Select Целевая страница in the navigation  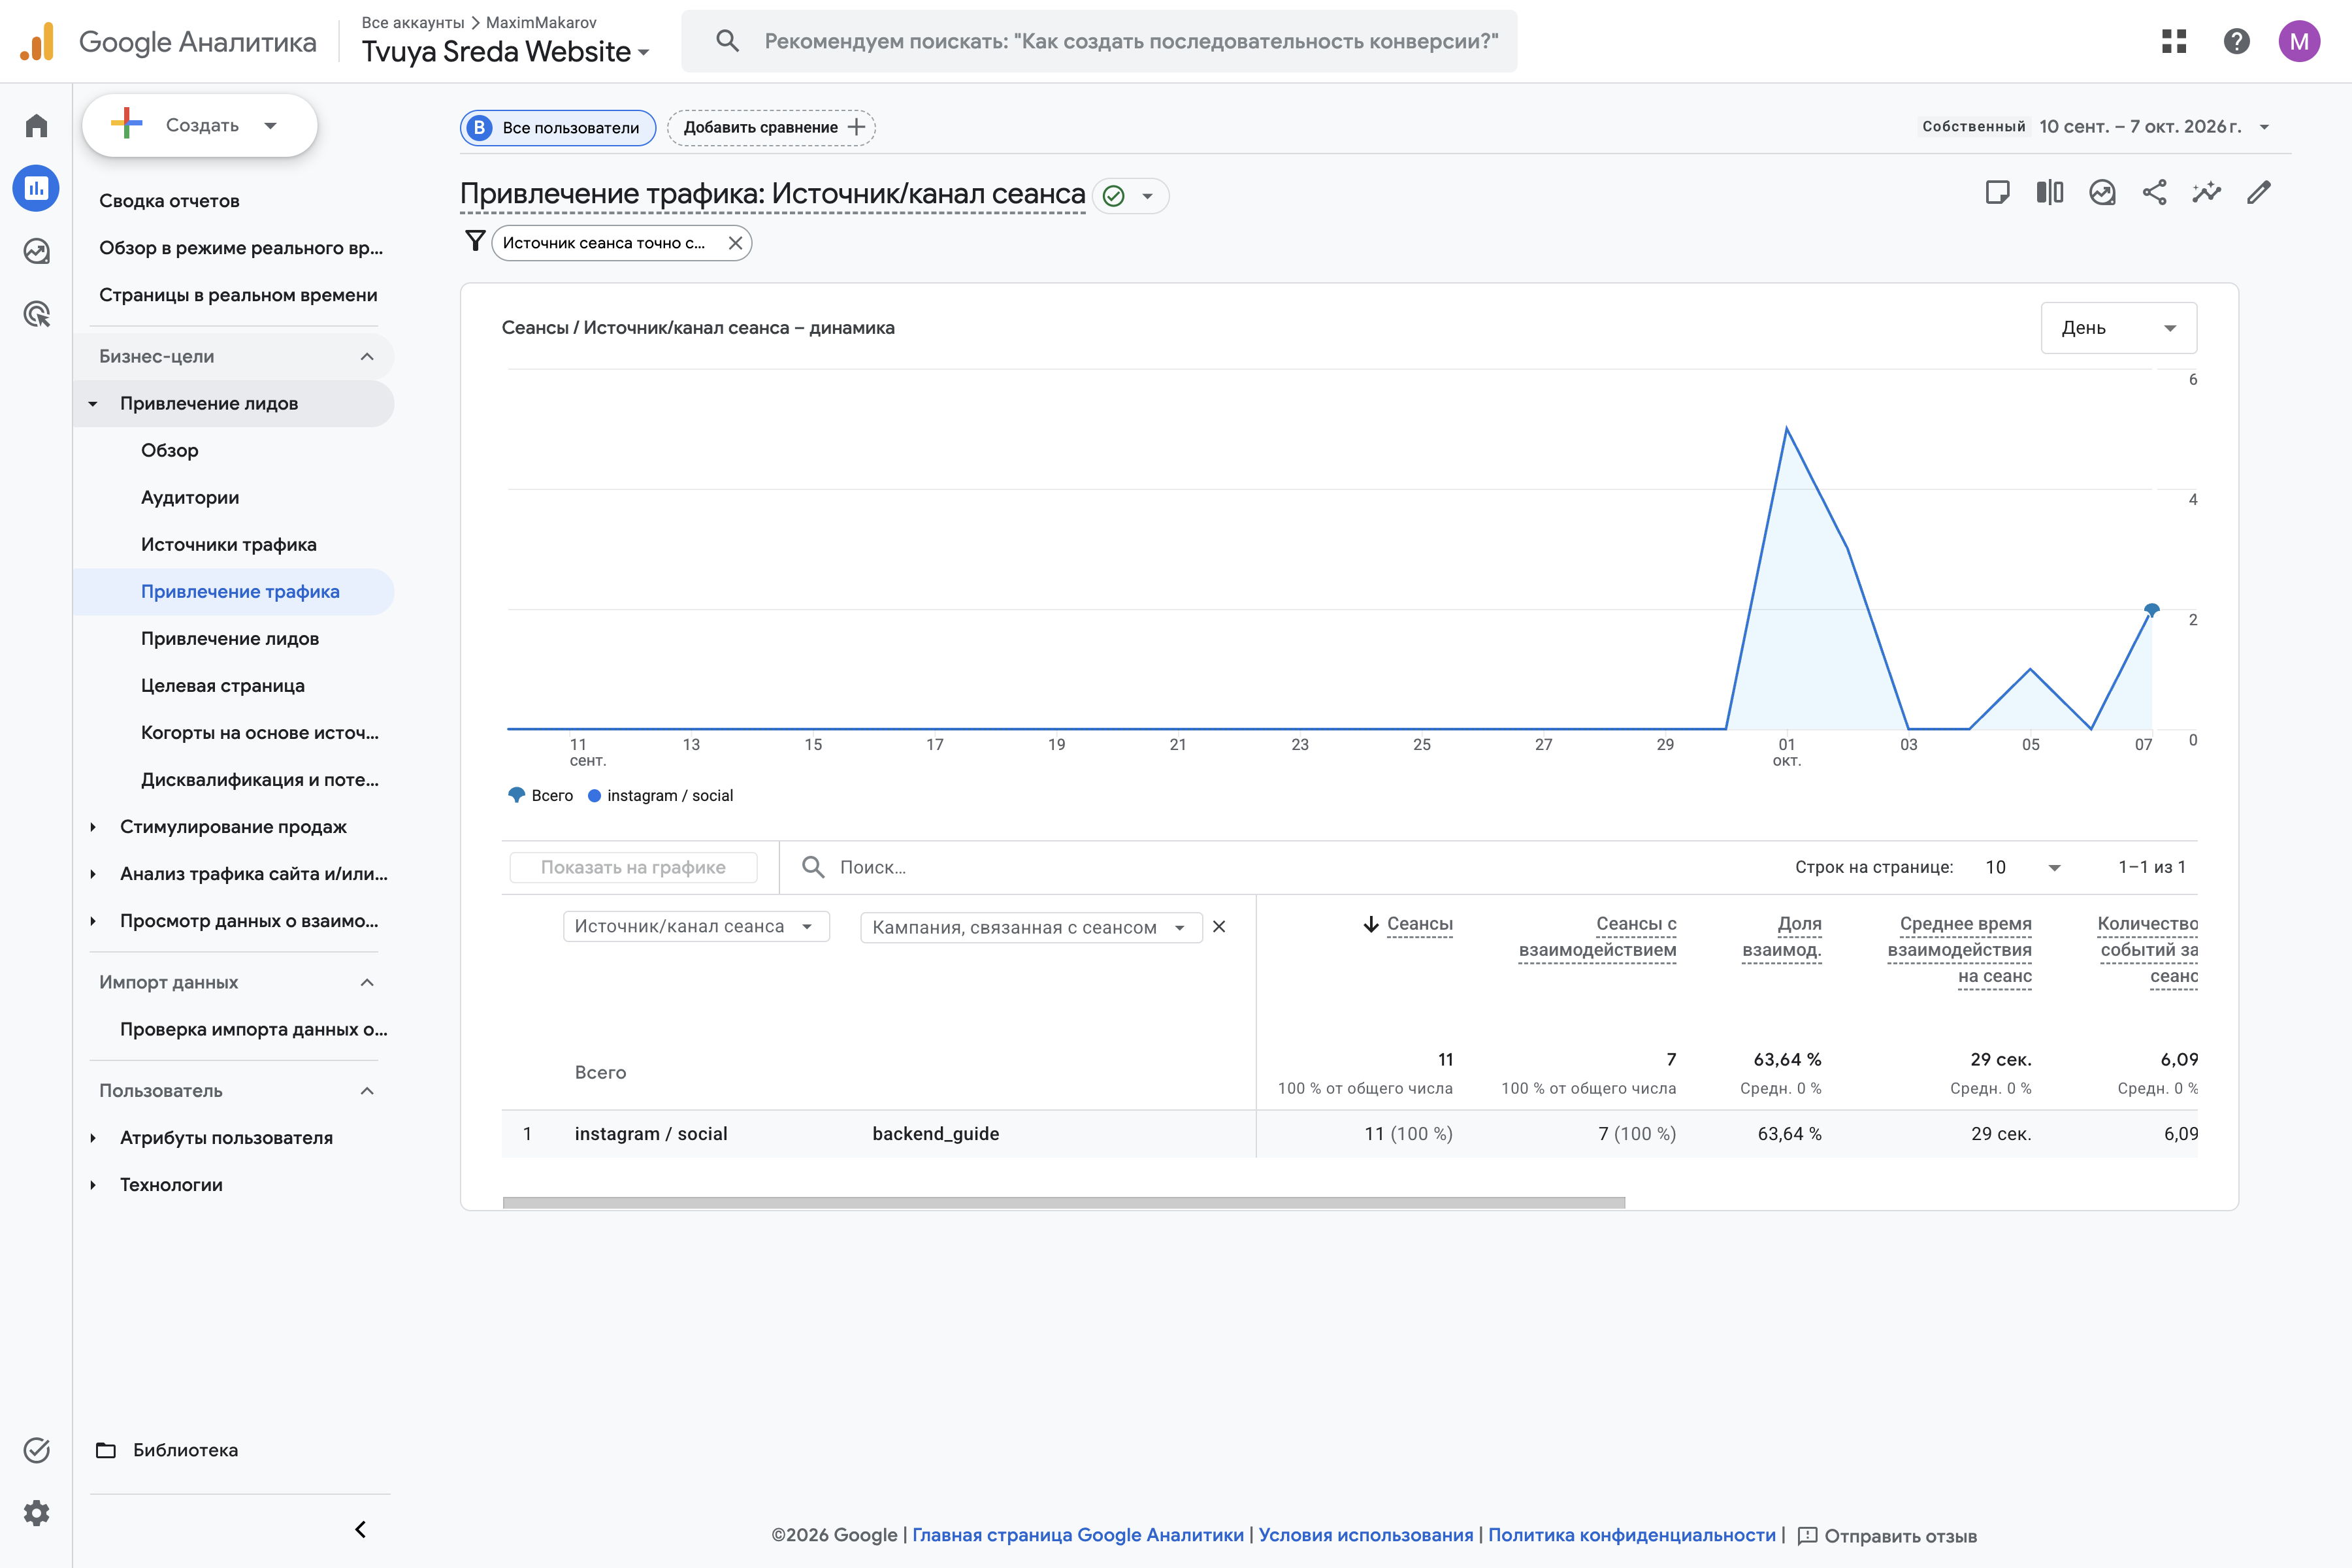222,685
